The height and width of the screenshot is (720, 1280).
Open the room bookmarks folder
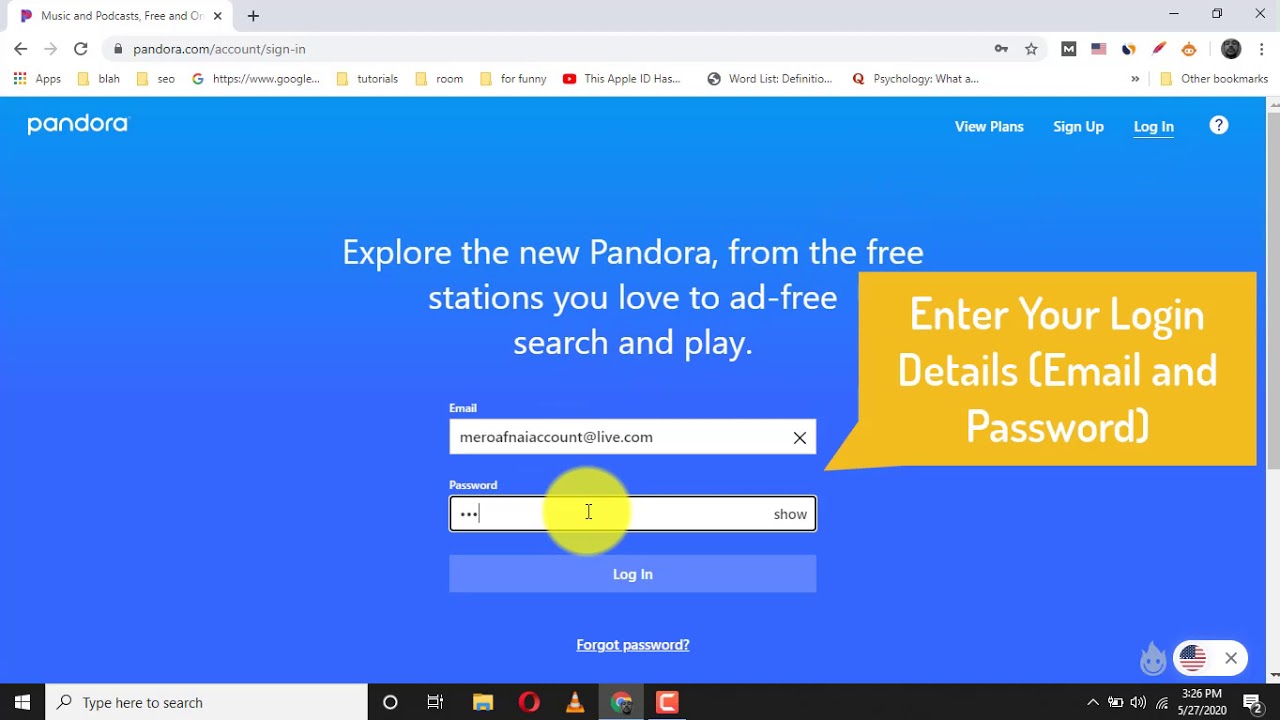[x=439, y=79]
